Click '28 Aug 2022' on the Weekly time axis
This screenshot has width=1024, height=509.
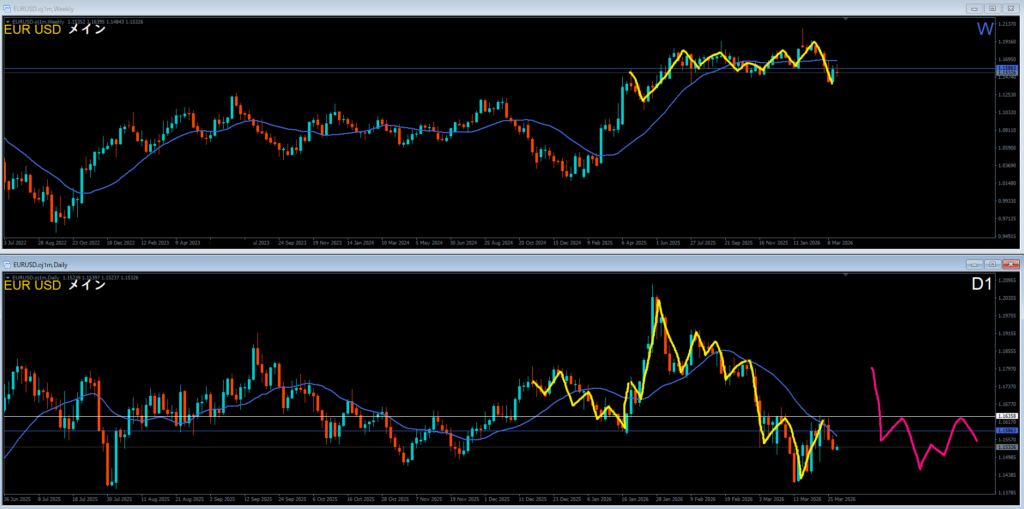[x=53, y=242]
